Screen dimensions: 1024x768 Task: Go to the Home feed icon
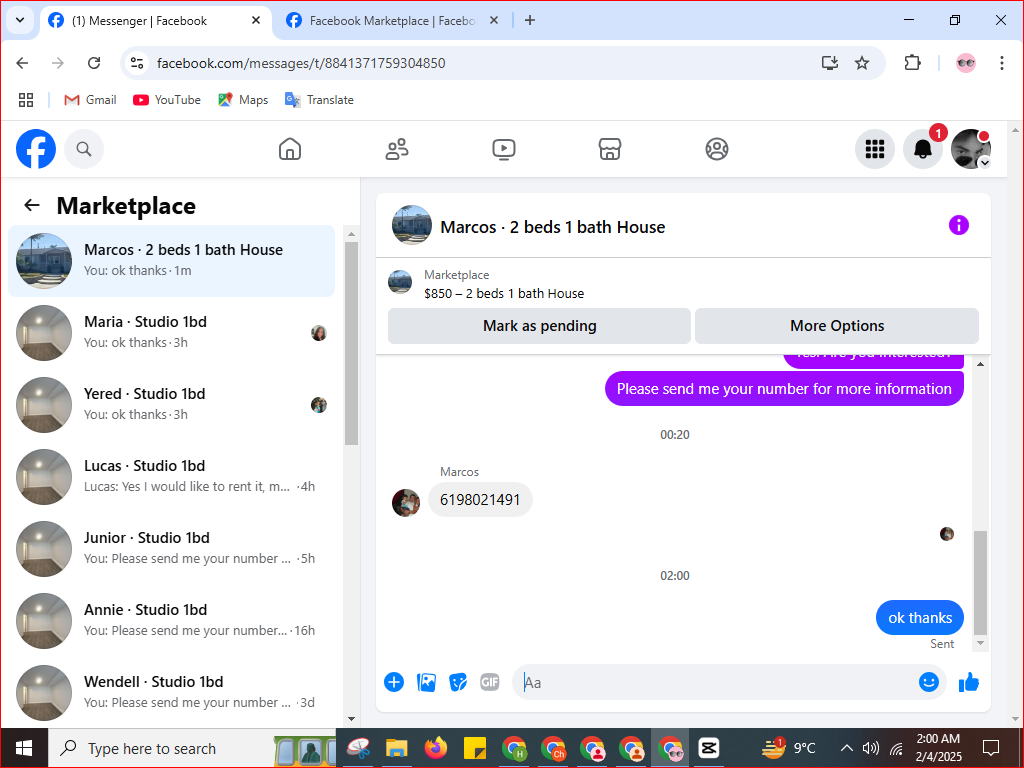tap(290, 149)
